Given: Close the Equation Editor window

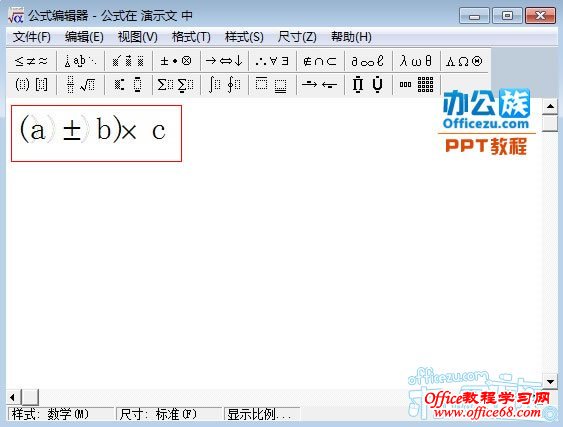Looking at the screenshot, I should tap(540, 16).
